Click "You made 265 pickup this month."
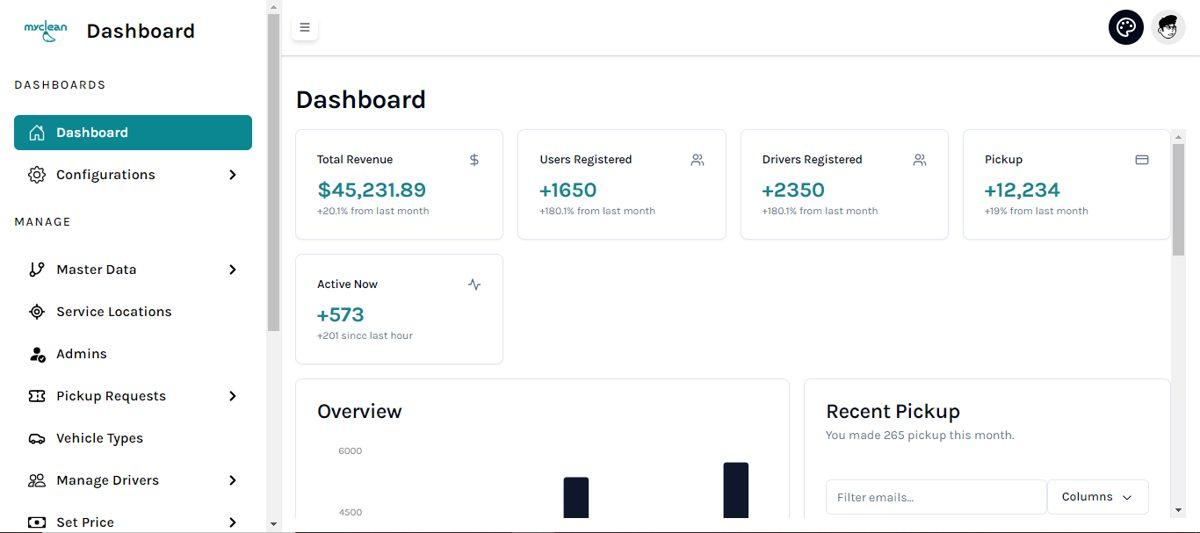This screenshot has width=1200, height=533. point(920,435)
